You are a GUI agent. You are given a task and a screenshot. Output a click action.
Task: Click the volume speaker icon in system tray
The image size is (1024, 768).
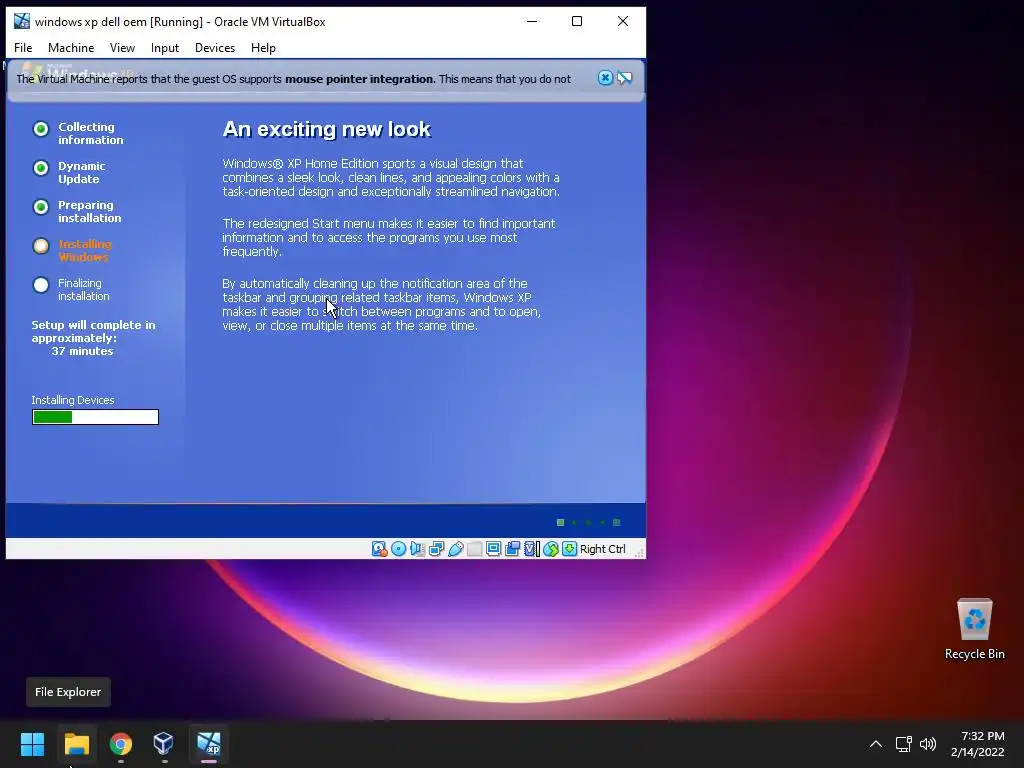pos(928,744)
